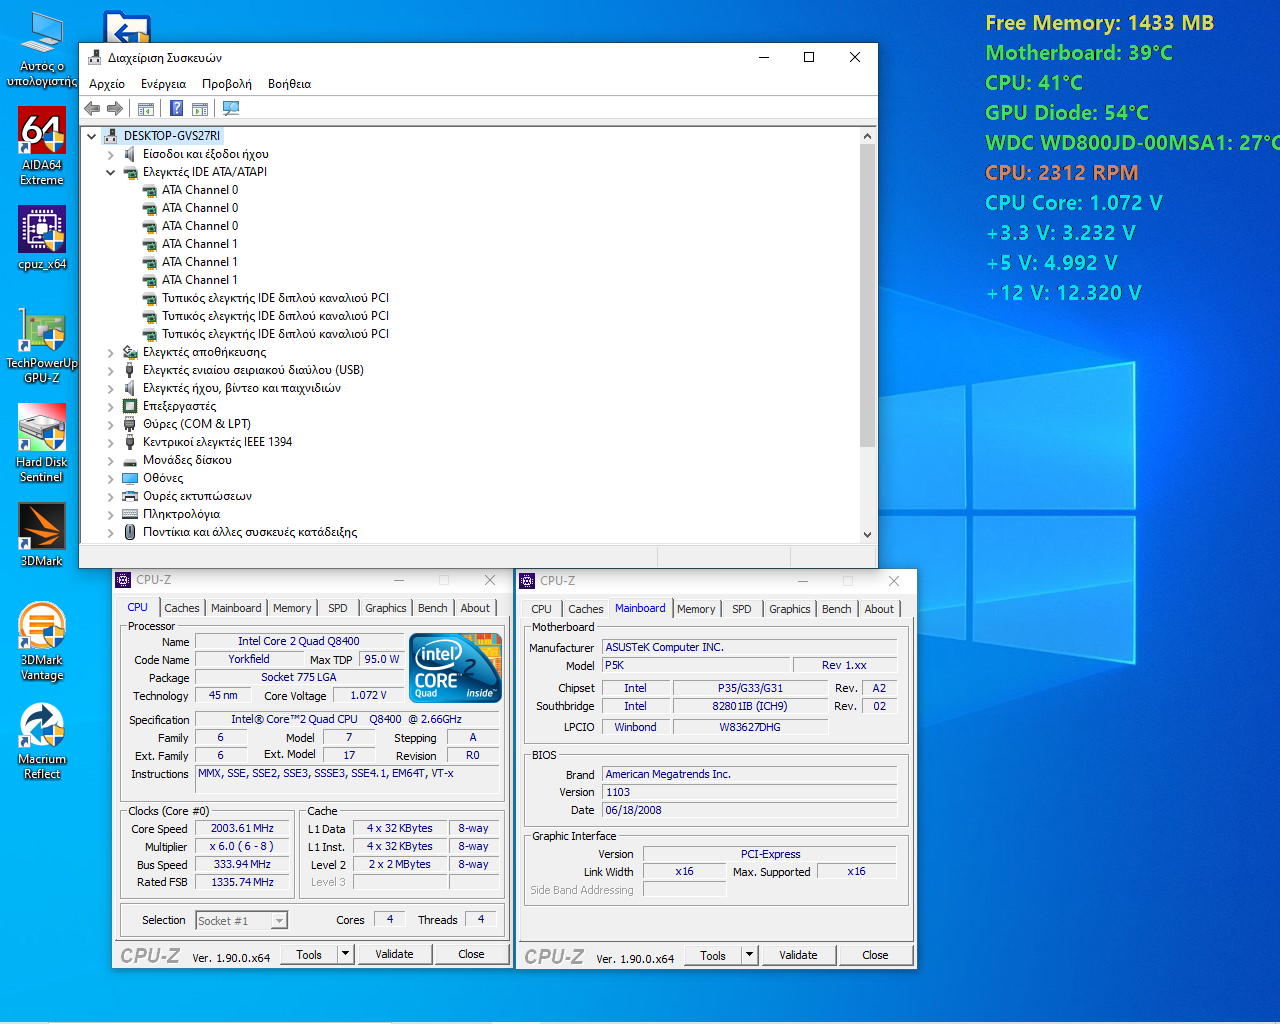Scan for hardware changes via monitor icon
The width and height of the screenshot is (1280, 1024).
click(231, 108)
